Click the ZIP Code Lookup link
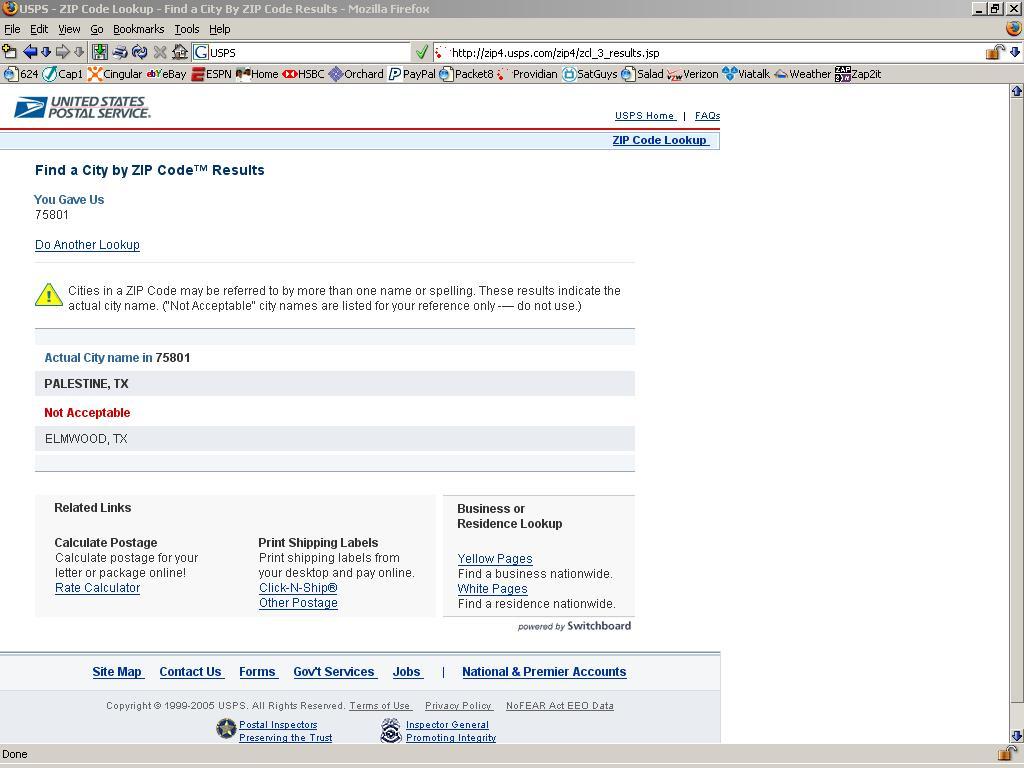Image resolution: width=1024 pixels, height=768 pixels. tap(660, 140)
